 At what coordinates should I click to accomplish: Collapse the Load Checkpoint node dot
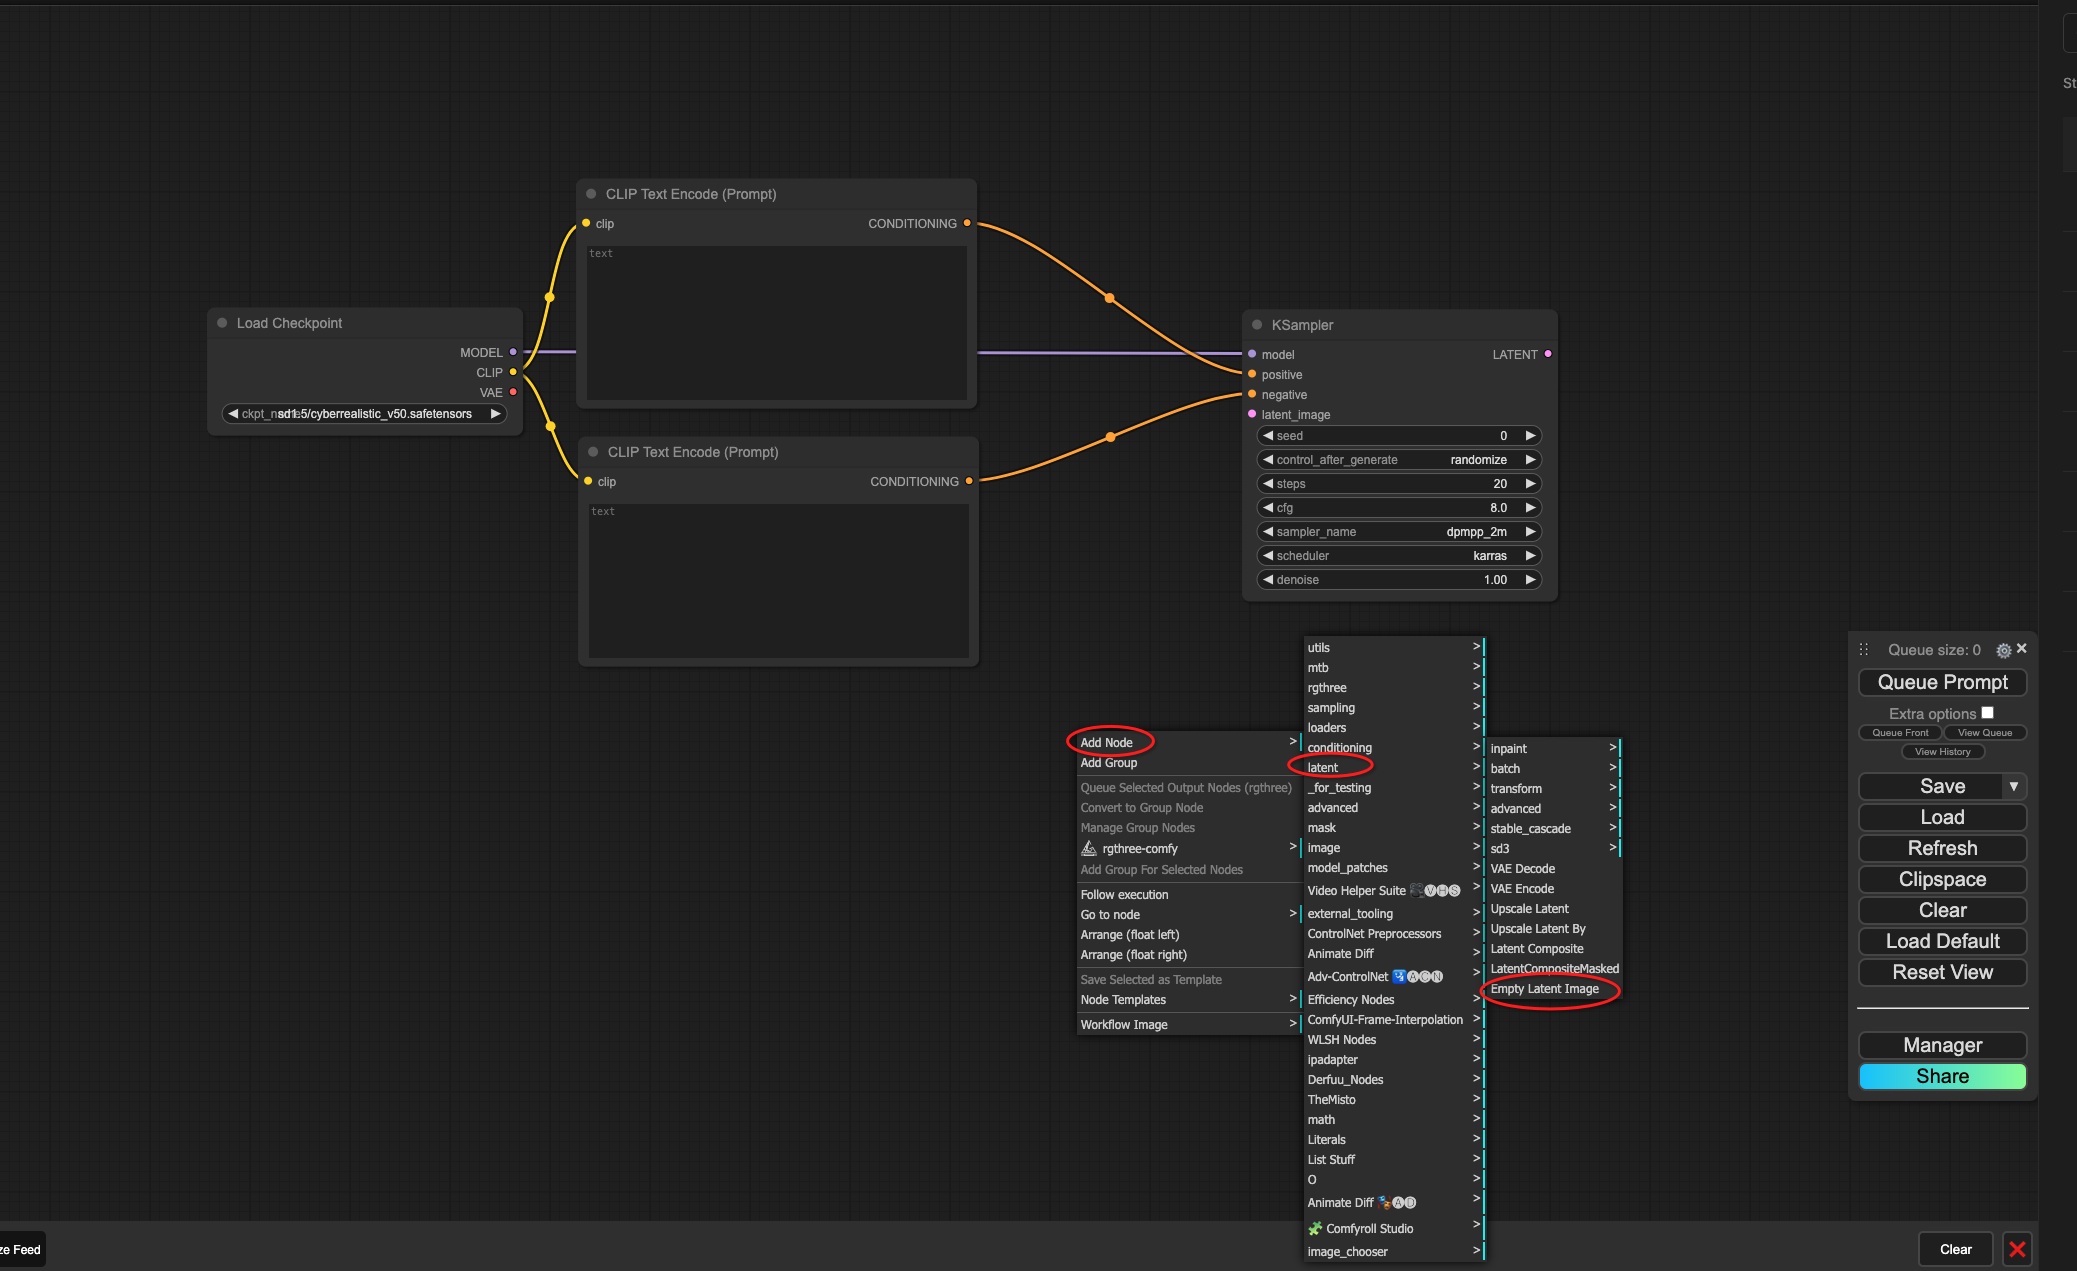pos(222,323)
